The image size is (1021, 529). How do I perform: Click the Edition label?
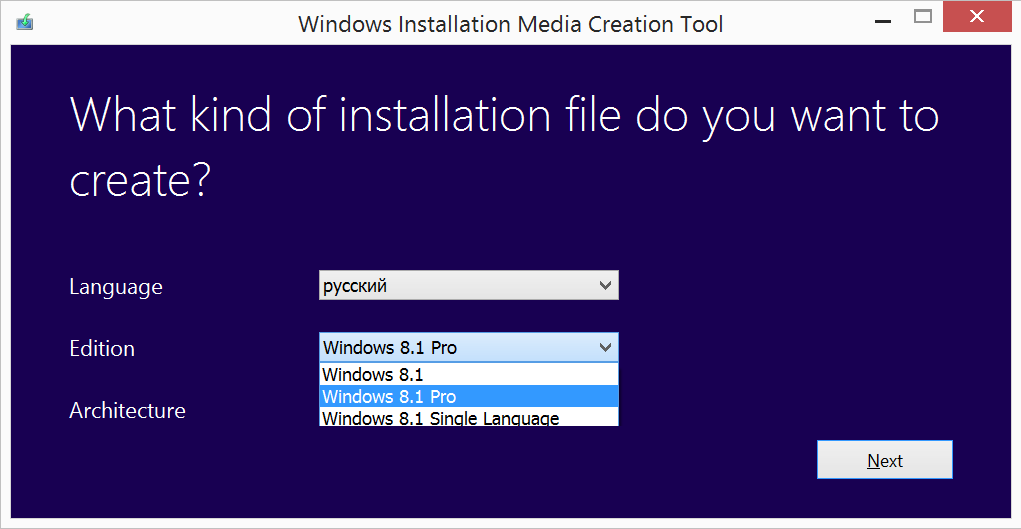tap(102, 349)
